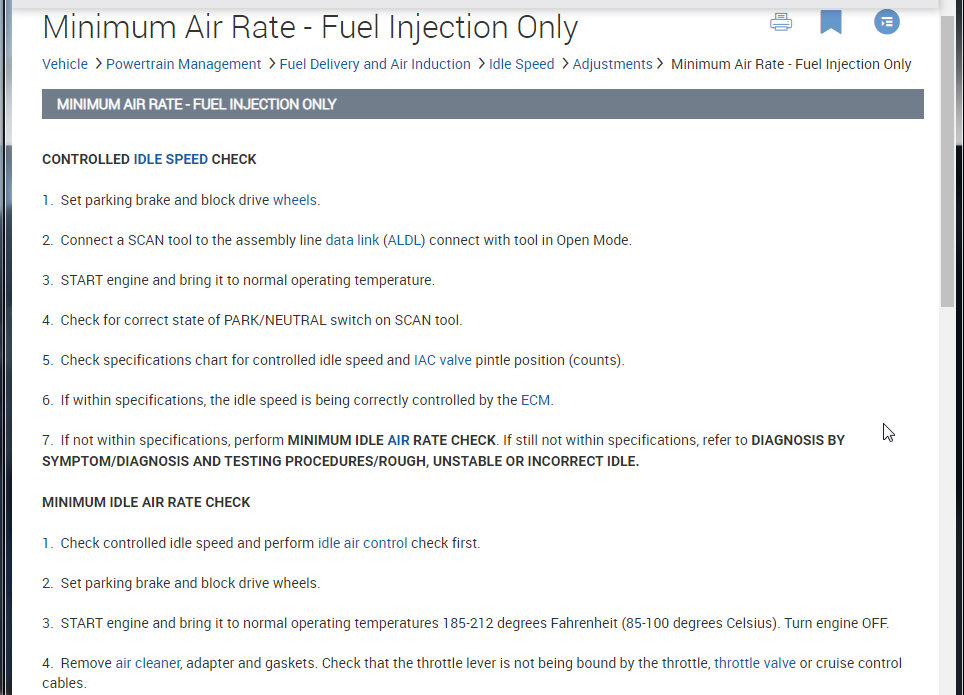Open the ALDL link

point(405,240)
